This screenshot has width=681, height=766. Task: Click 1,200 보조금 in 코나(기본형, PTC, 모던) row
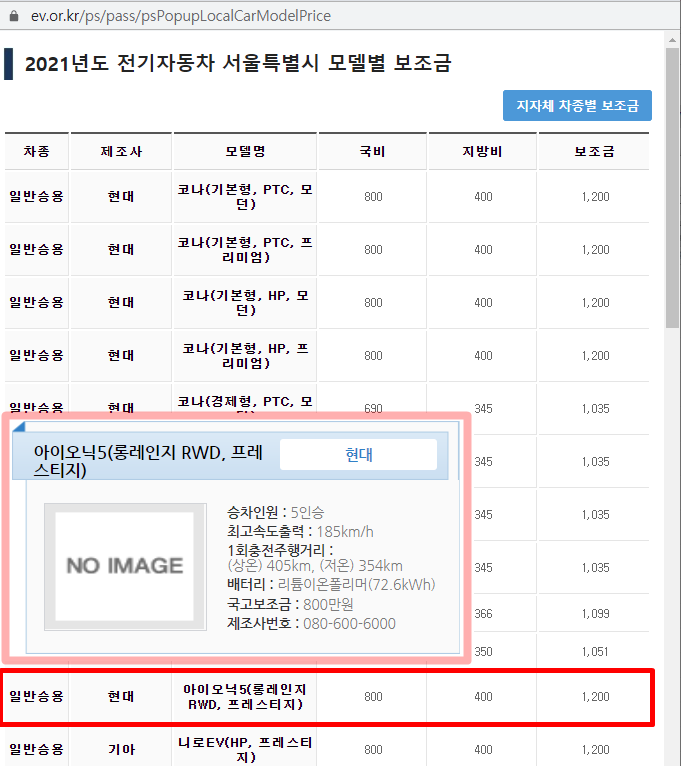tap(596, 197)
